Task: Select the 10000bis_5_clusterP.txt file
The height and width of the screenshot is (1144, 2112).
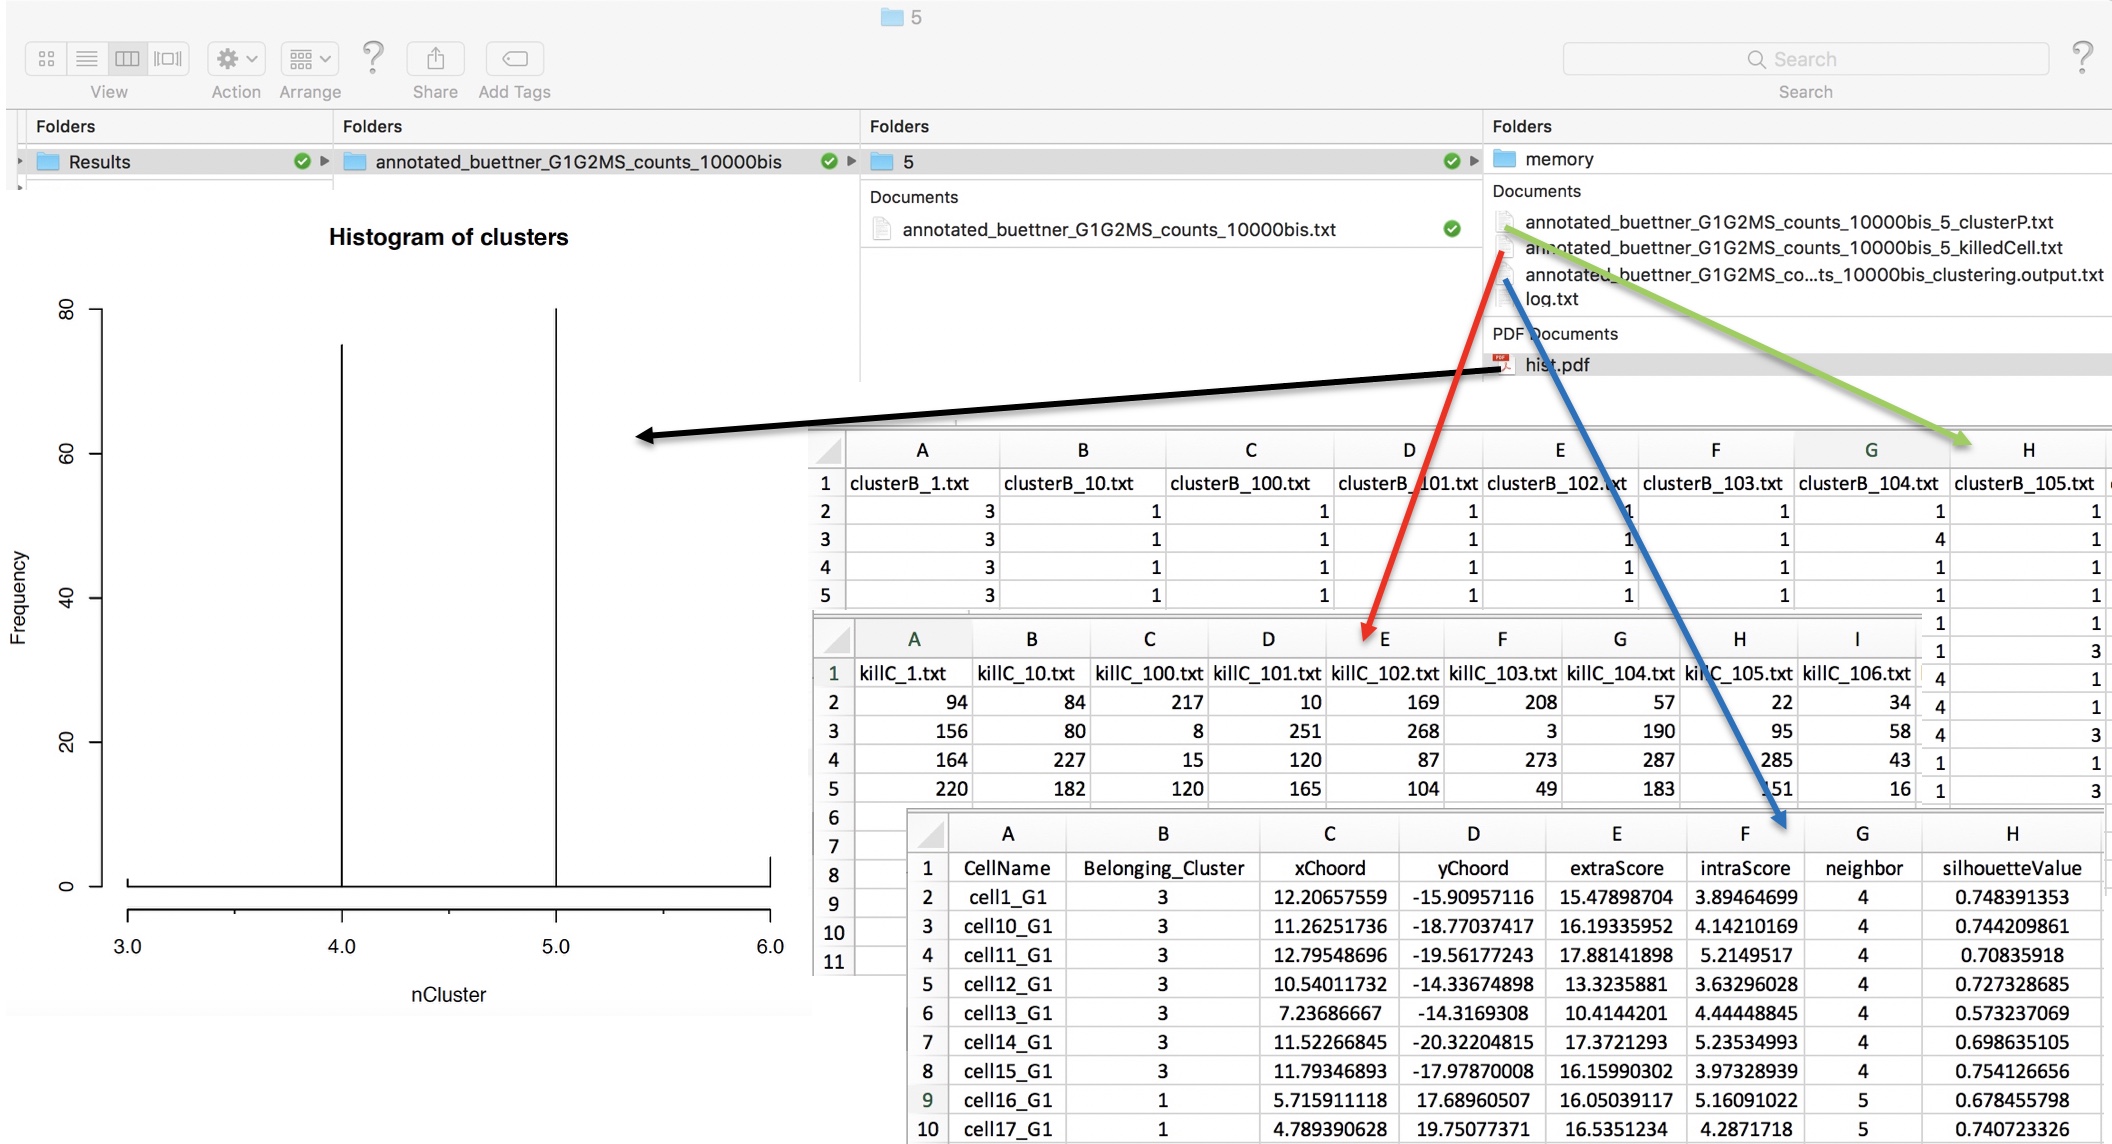Action: coord(1788,222)
